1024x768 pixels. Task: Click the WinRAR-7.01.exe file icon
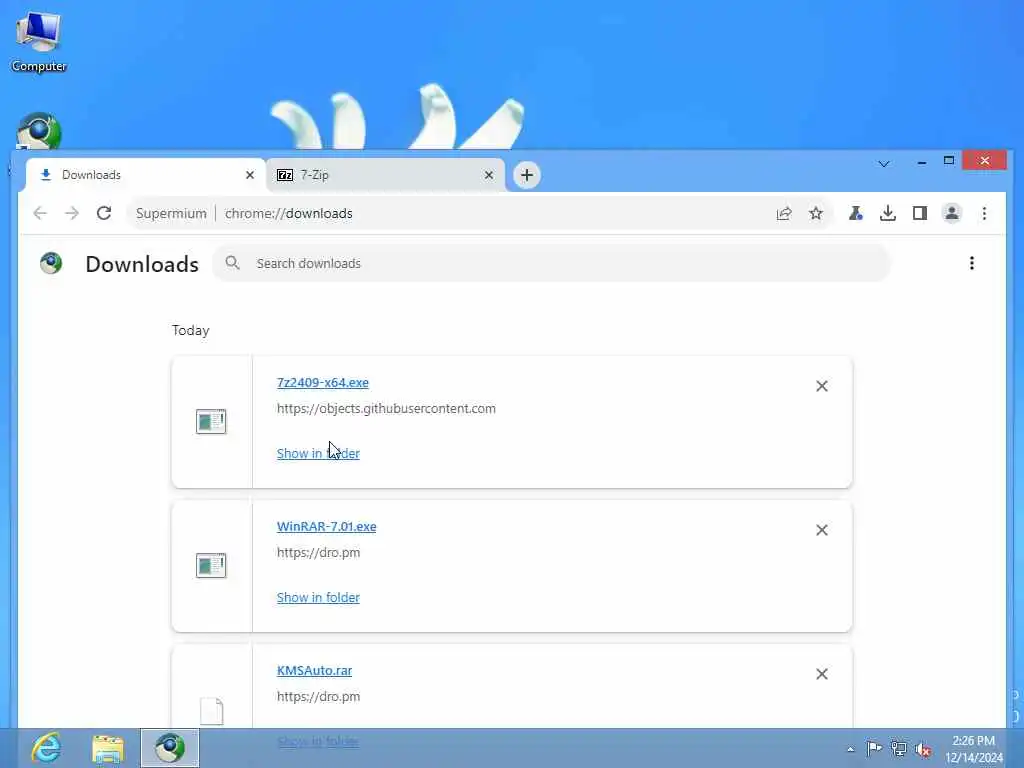(x=211, y=565)
